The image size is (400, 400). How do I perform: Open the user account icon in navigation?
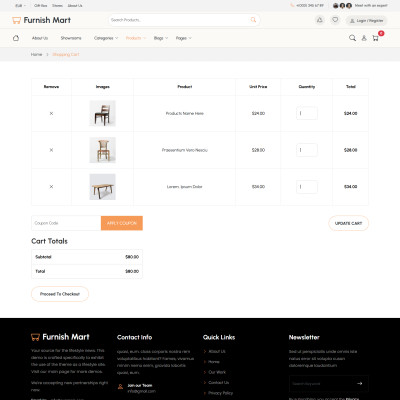click(x=364, y=38)
